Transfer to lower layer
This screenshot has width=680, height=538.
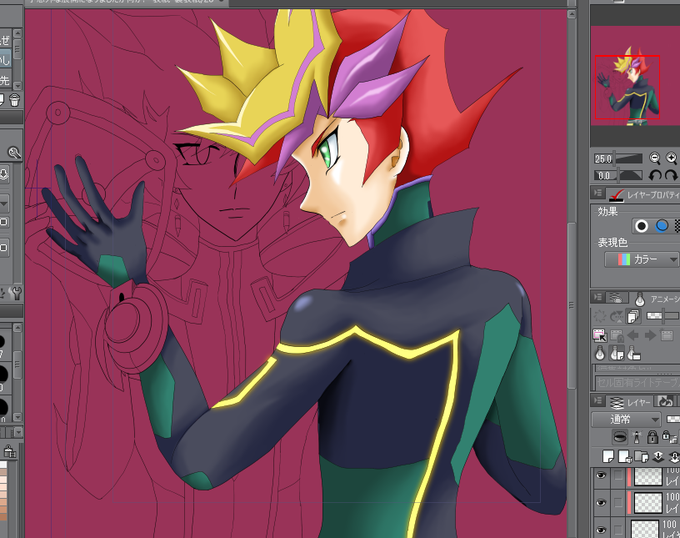[x=658, y=456]
